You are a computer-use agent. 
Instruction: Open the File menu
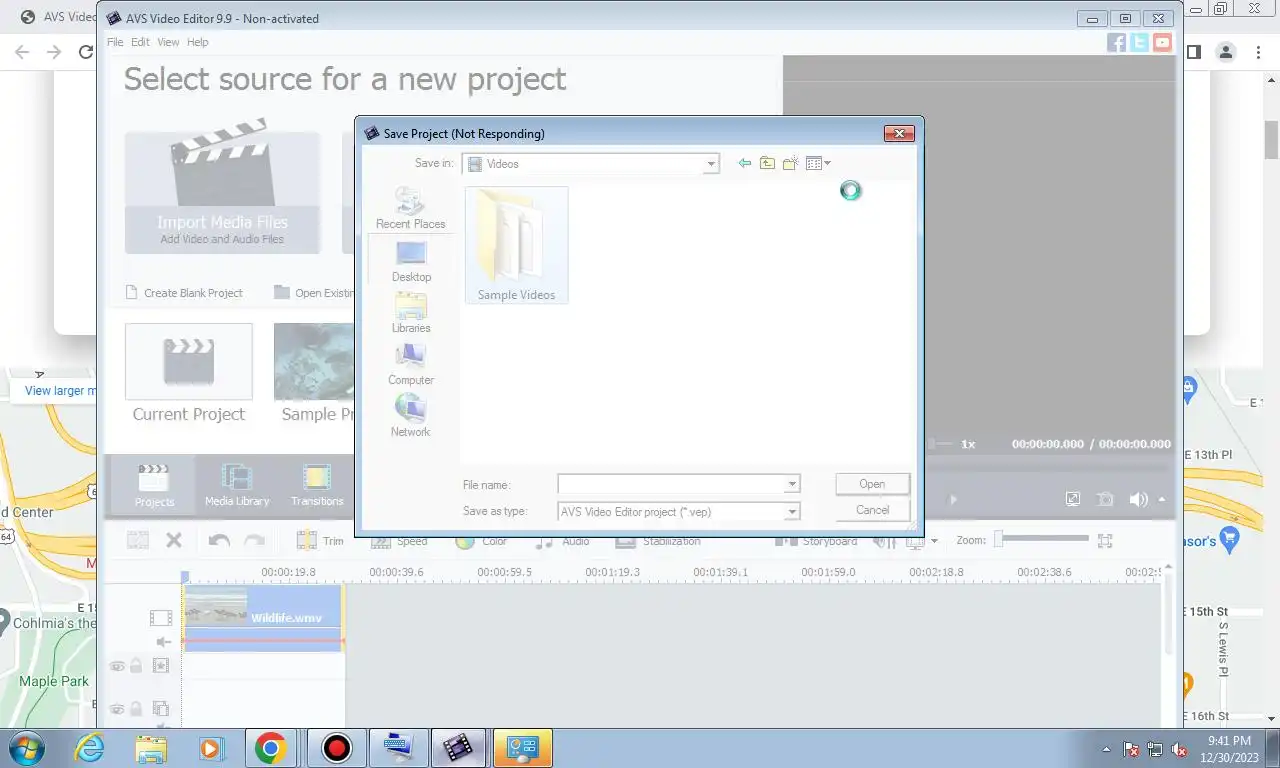(x=115, y=42)
